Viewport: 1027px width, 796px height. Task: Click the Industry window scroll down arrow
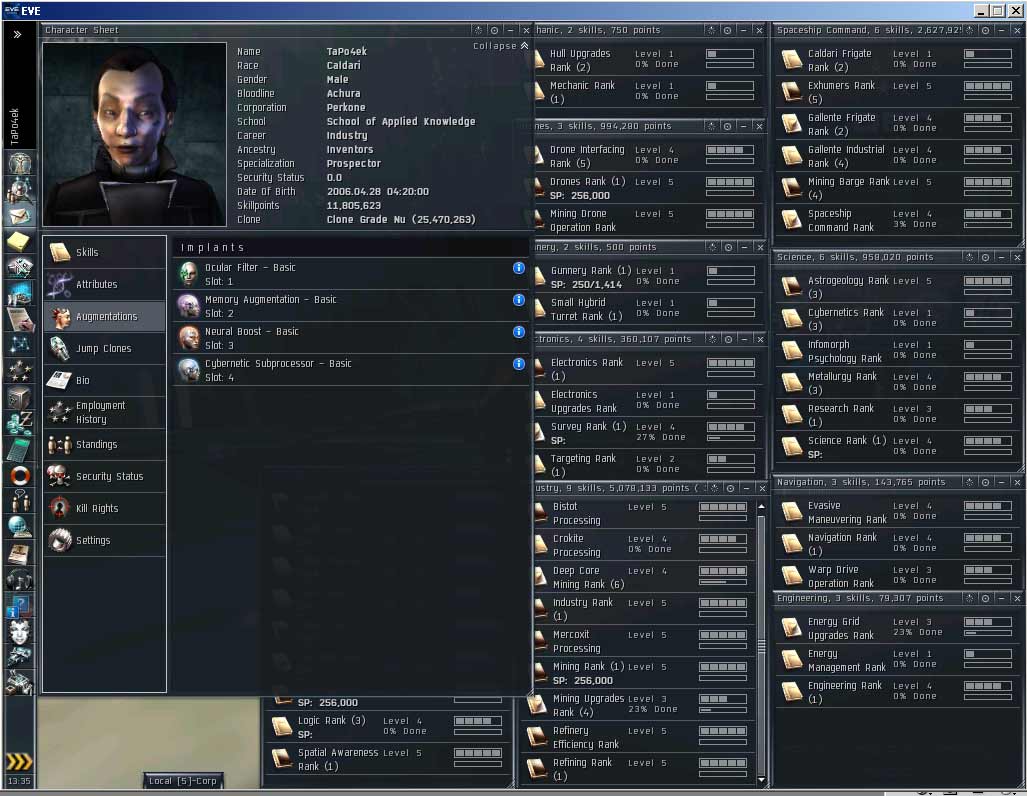pyautogui.click(x=761, y=780)
